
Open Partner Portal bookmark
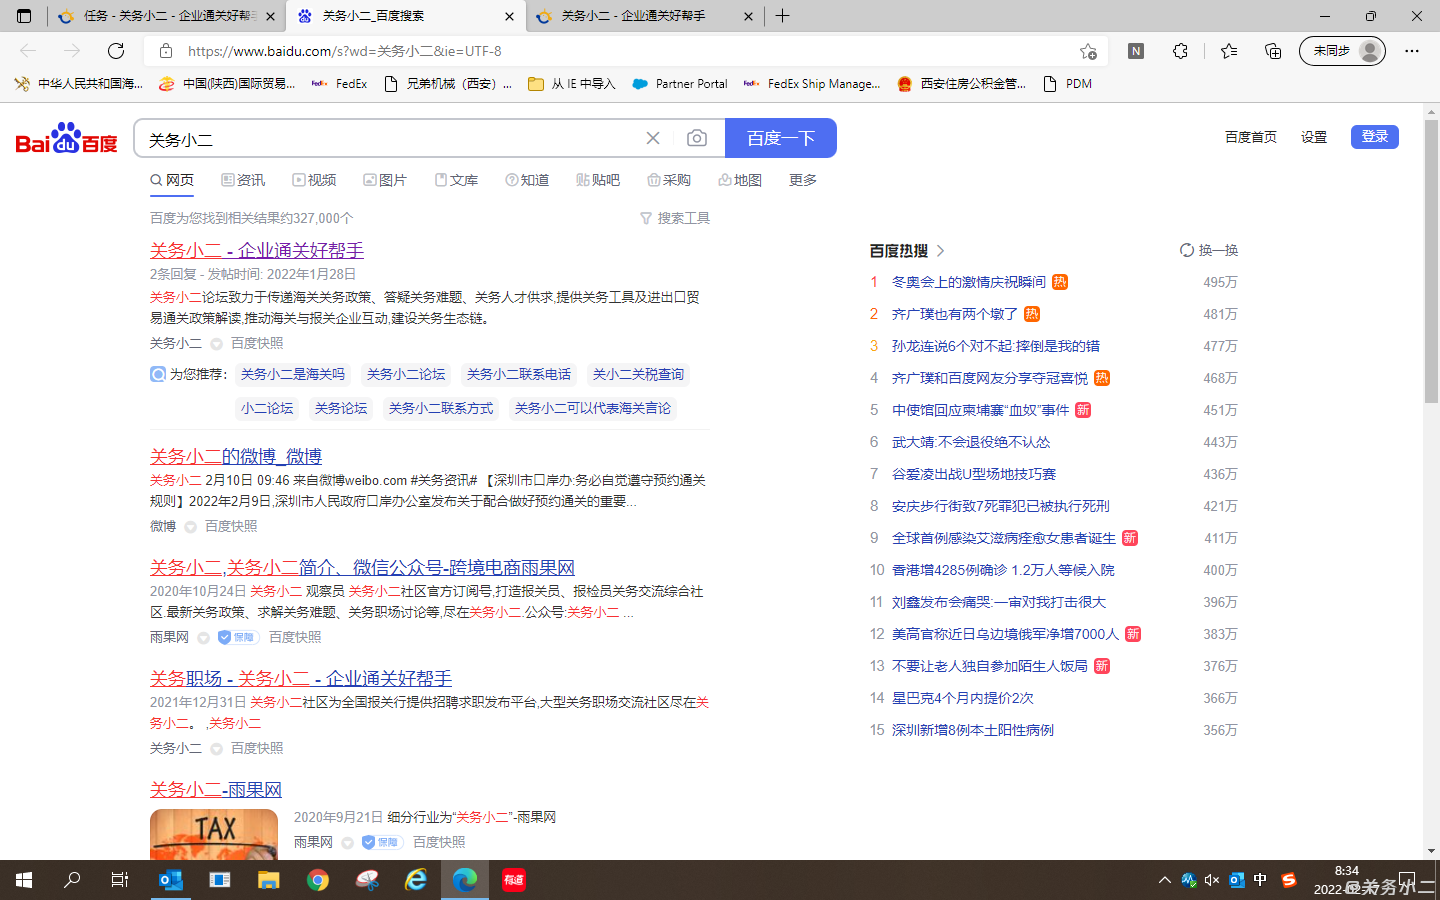(680, 84)
